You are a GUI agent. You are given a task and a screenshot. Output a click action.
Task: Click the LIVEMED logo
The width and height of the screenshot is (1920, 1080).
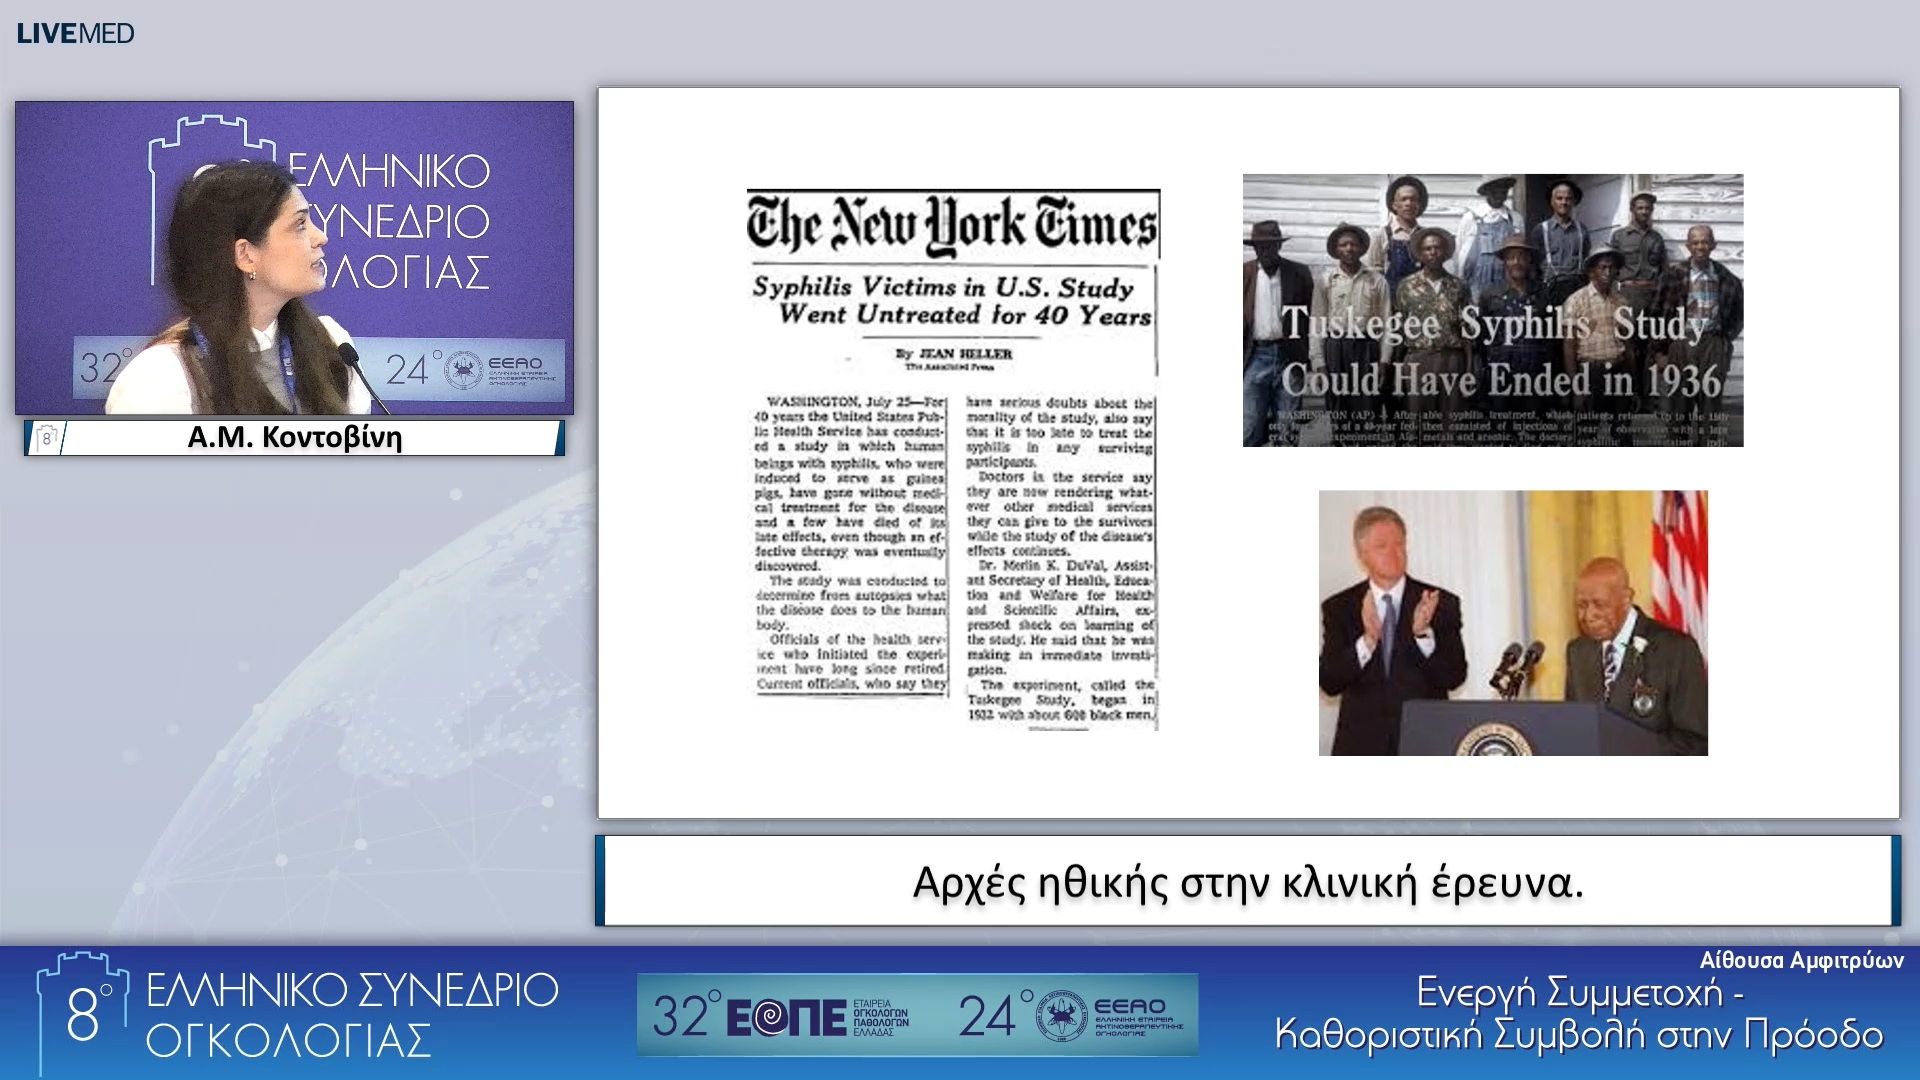click(75, 33)
